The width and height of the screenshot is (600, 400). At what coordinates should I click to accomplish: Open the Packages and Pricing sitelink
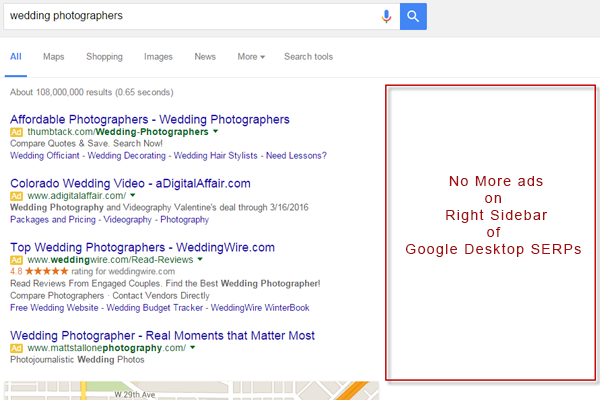pos(53,220)
